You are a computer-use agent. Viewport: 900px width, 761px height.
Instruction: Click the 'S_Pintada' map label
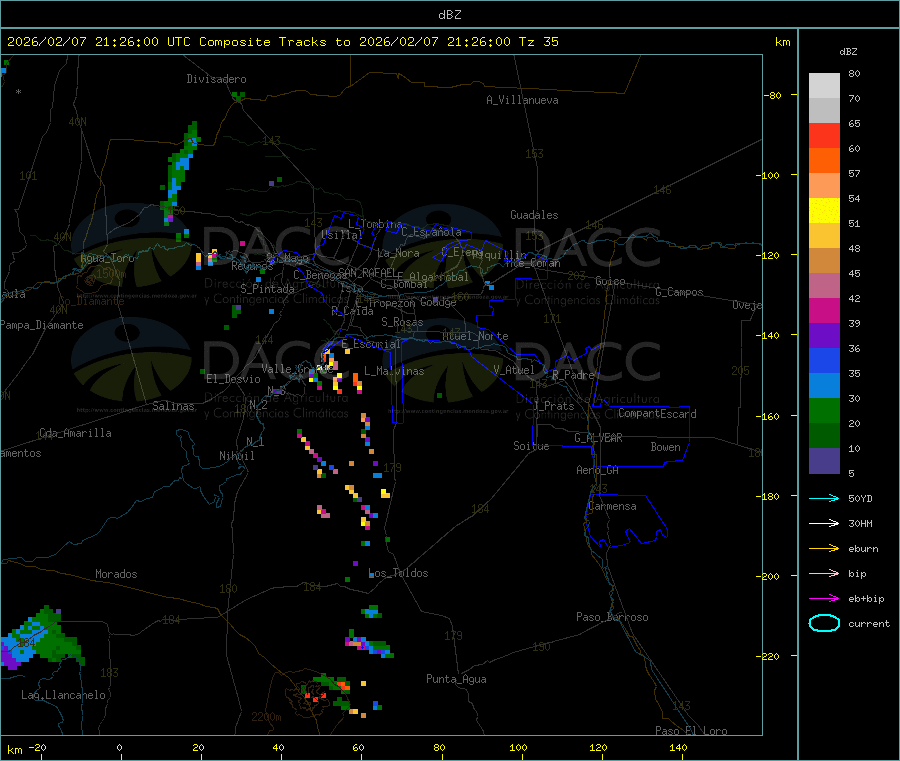[267, 289]
